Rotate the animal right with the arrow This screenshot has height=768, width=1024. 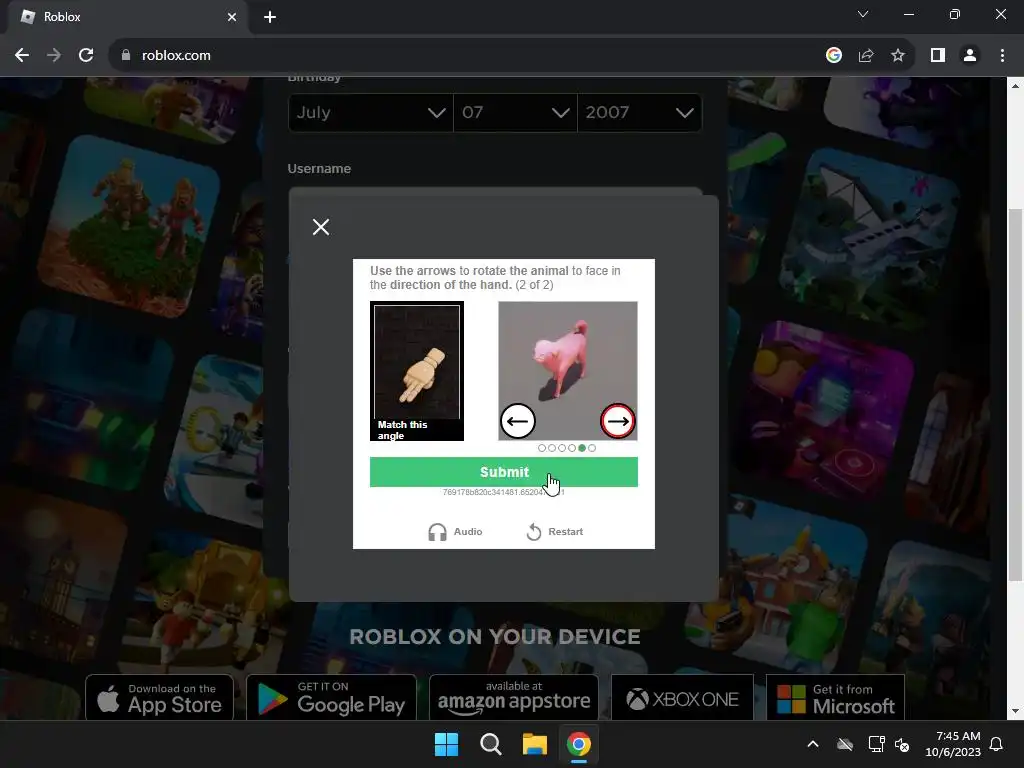[618, 421]
